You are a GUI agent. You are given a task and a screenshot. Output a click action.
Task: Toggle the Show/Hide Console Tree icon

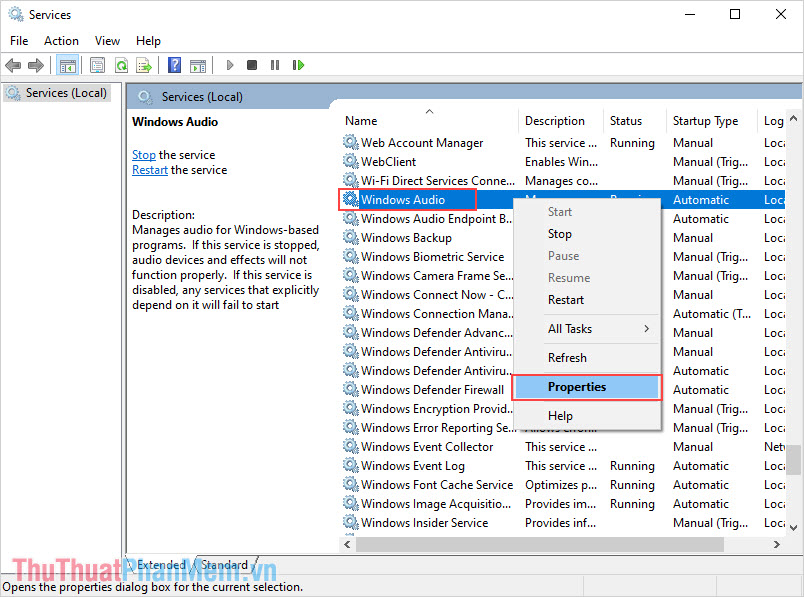pos(67,65)
